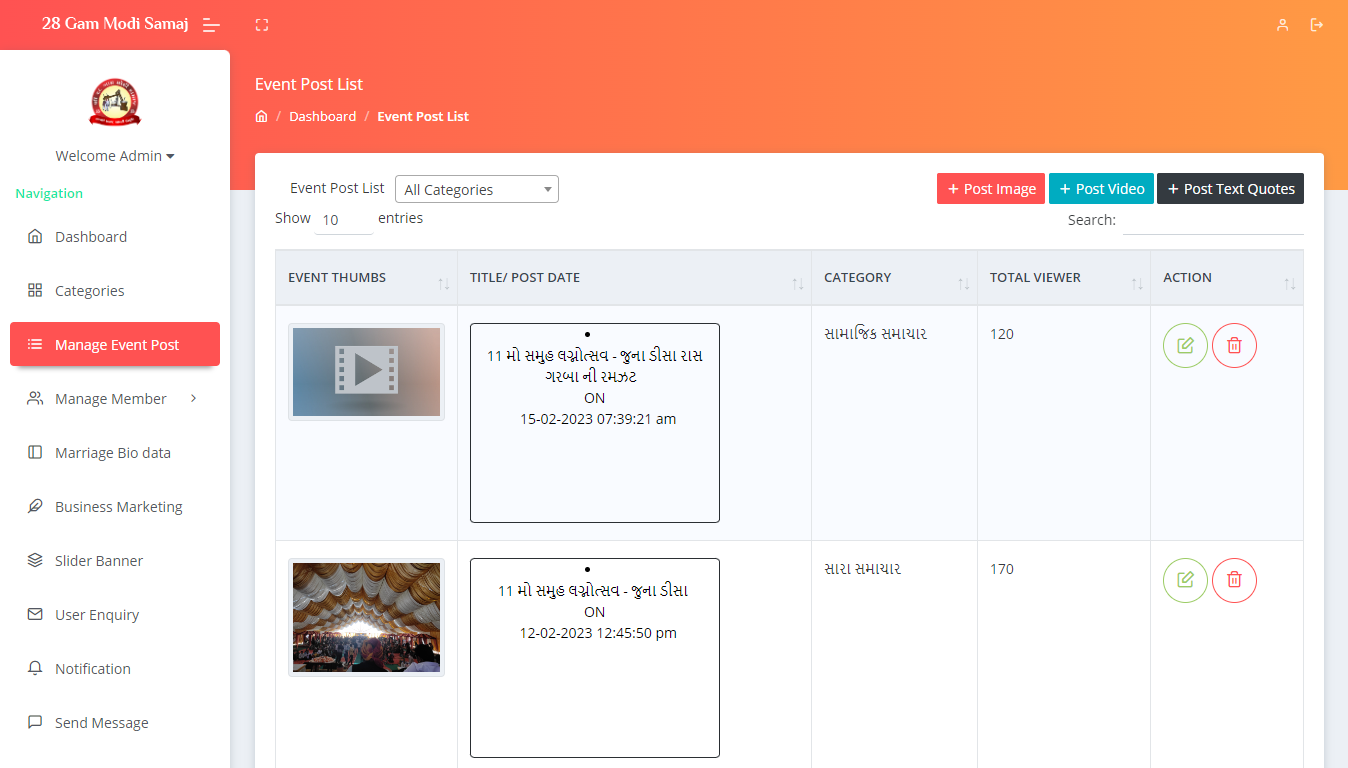The width and height of the screenshot is (1348, 768).
Task: Delete the second event post
Action: pos(1234,580)
